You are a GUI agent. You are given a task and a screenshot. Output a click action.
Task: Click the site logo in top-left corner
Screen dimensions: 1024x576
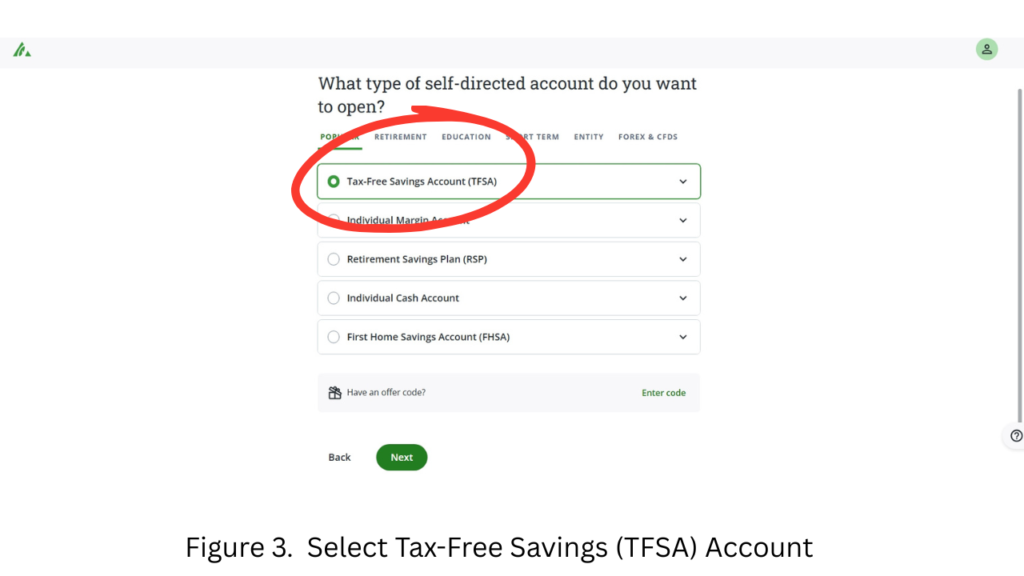(21, 49)
